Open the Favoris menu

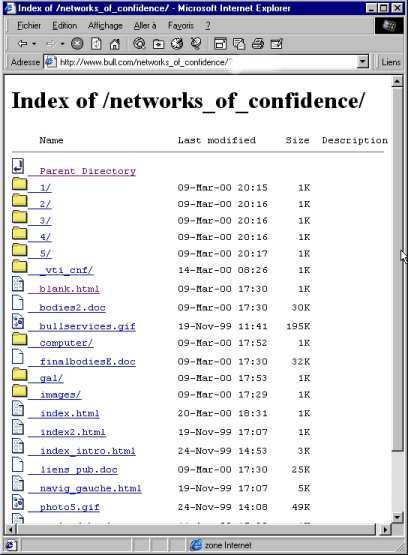181,25
